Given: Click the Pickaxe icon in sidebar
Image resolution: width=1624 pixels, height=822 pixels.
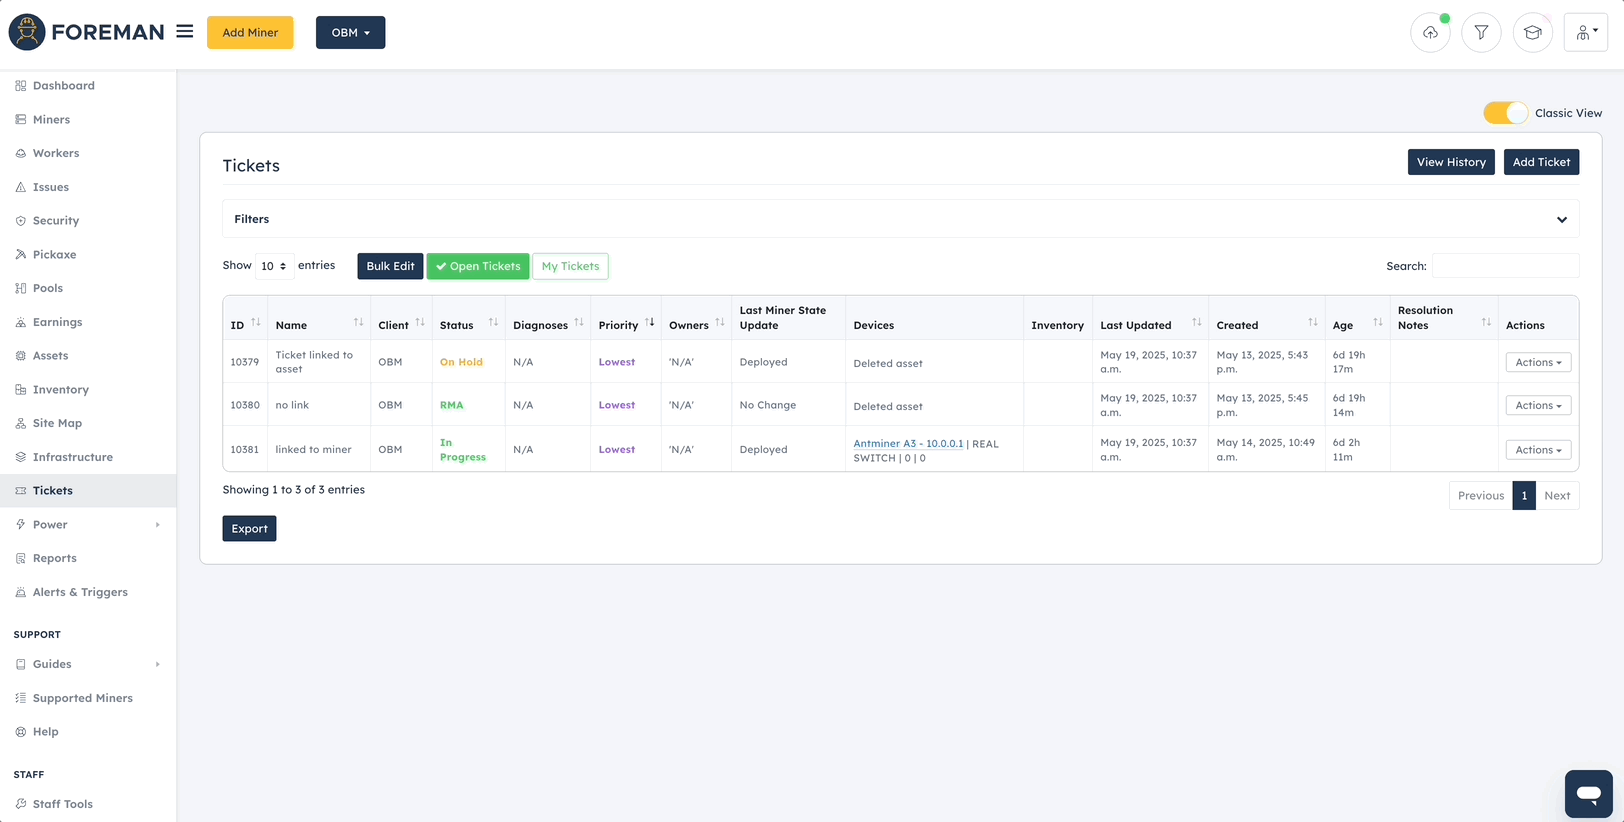Looking at the screenshot, I should 21,255.
